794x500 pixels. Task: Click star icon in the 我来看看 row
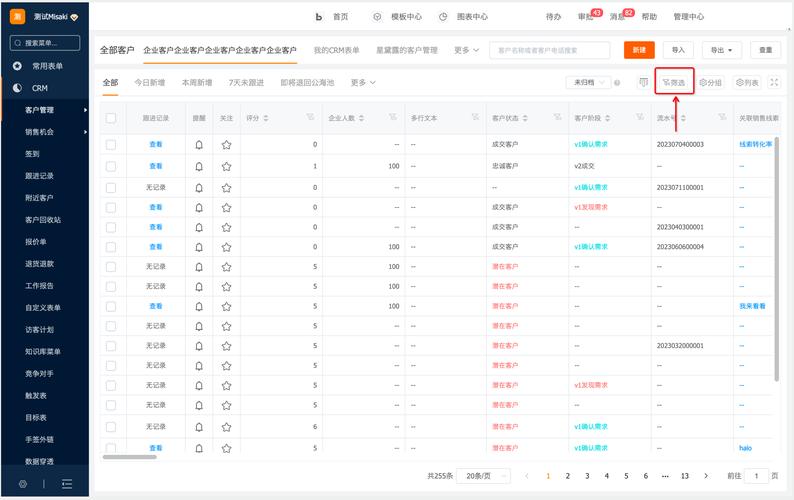click(x=226, y=306)
